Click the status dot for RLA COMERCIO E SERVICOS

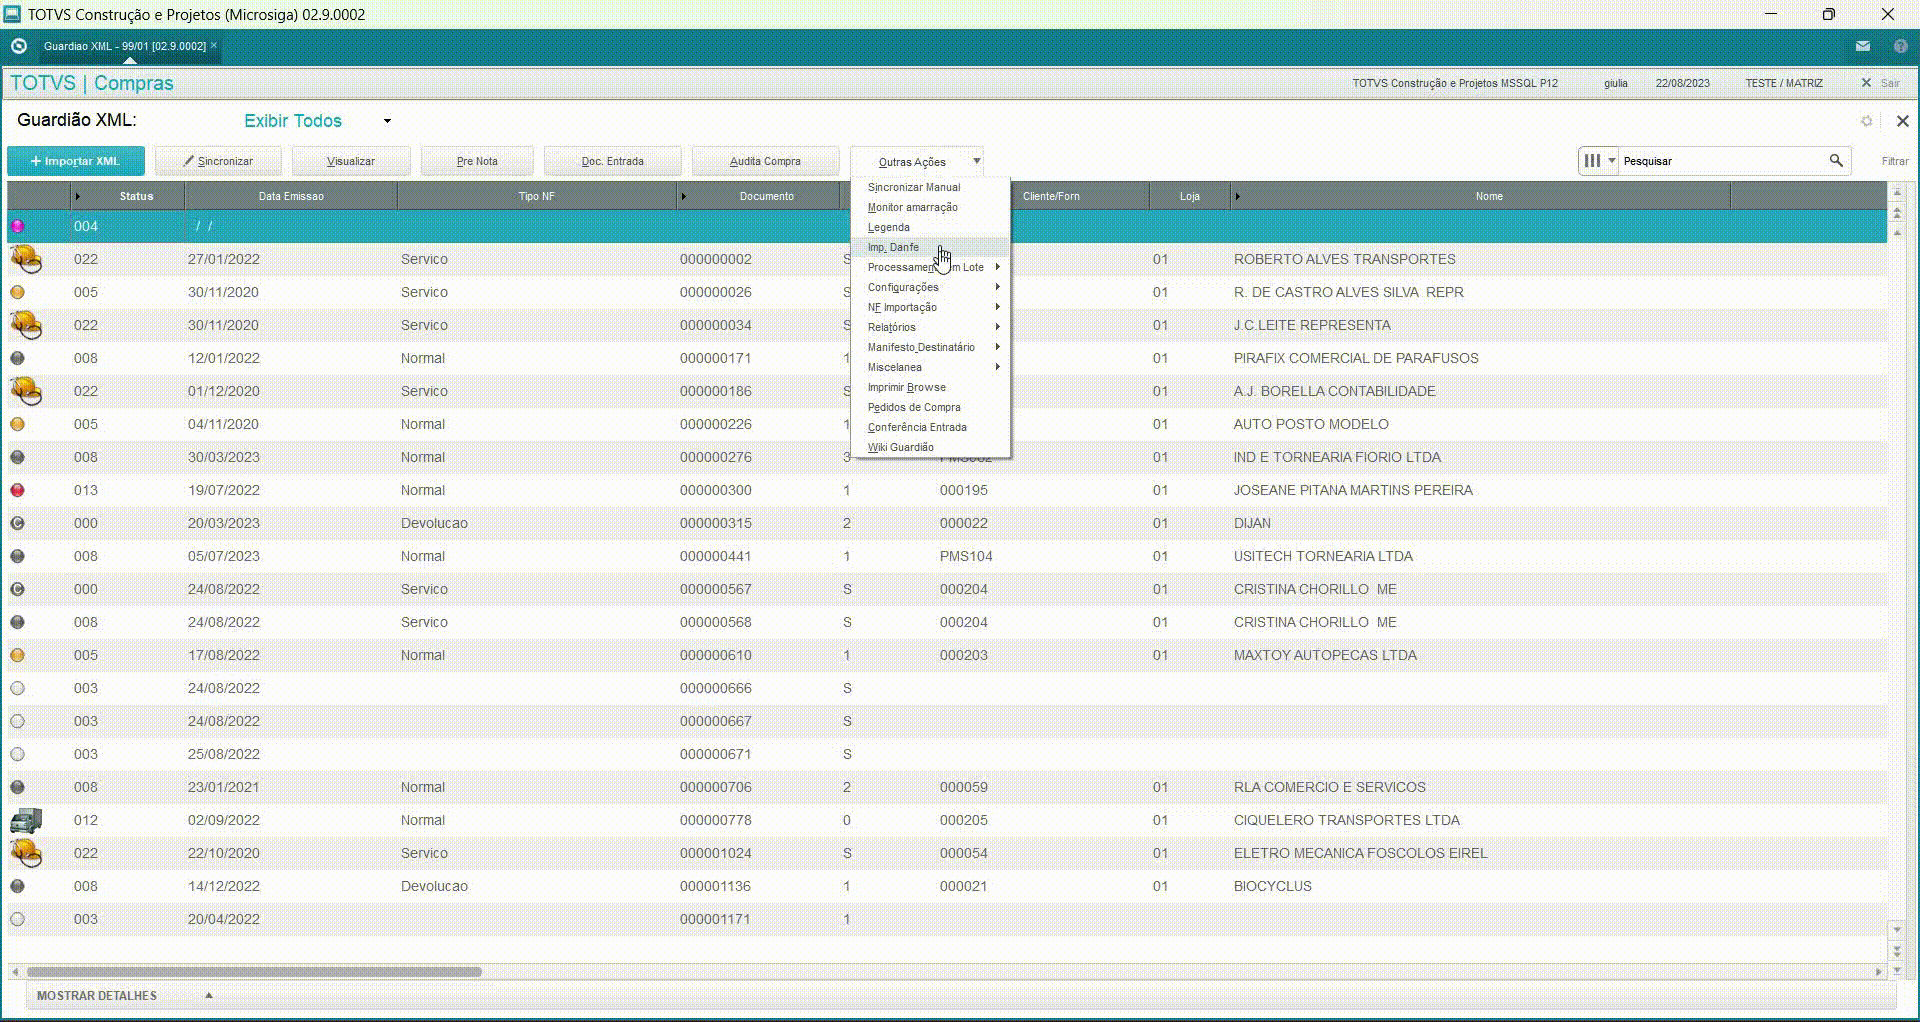click(x=17, y=787)
